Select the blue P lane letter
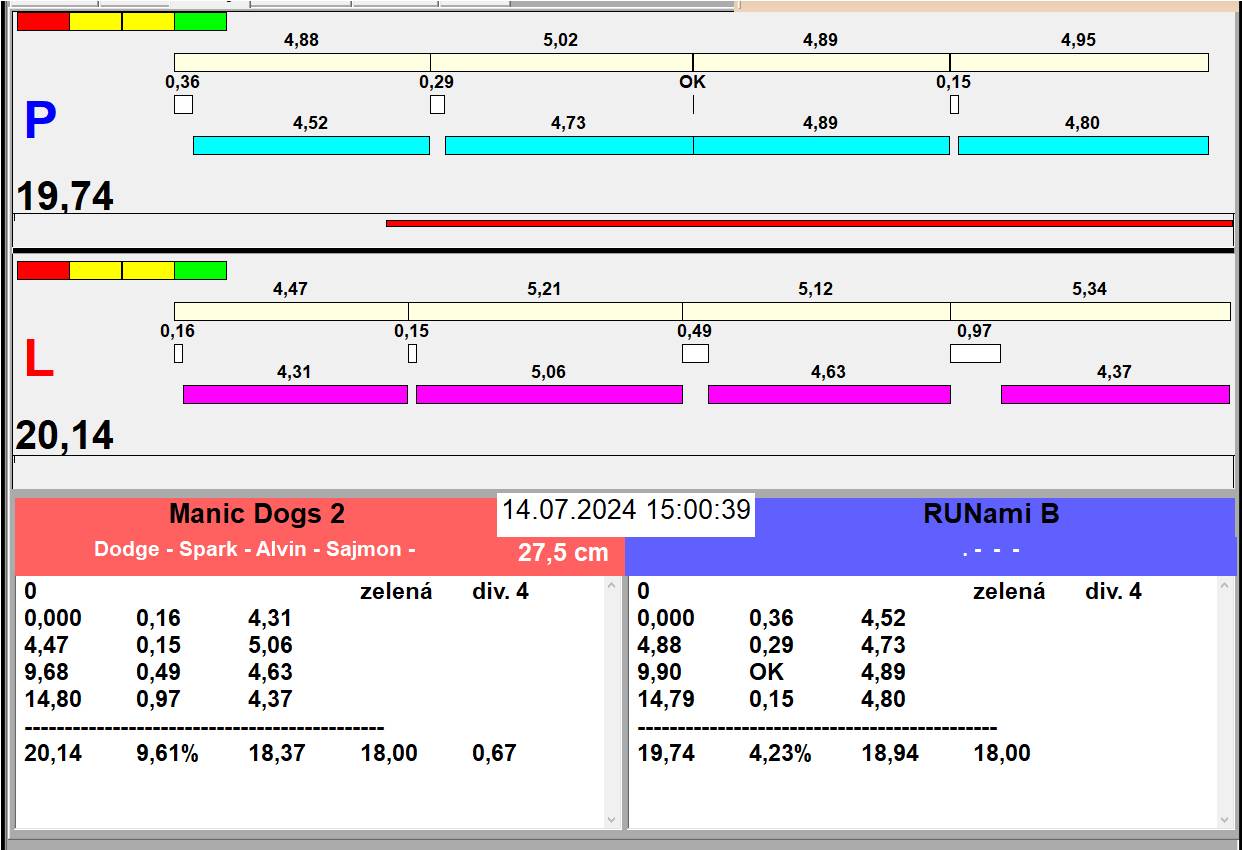The width and height of the screenshot is (1242, 850). 39,122
